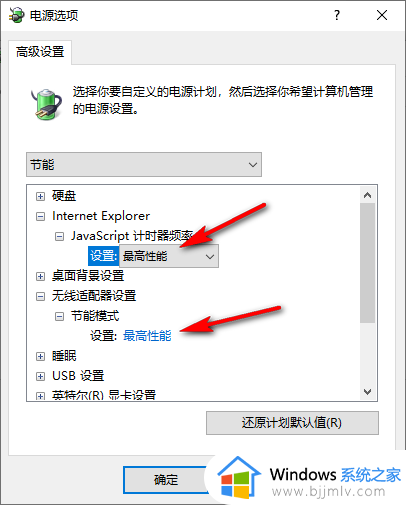406x505 pixels.
Task: Collapse the Internet Explorer node
Action: pos(40,217)
